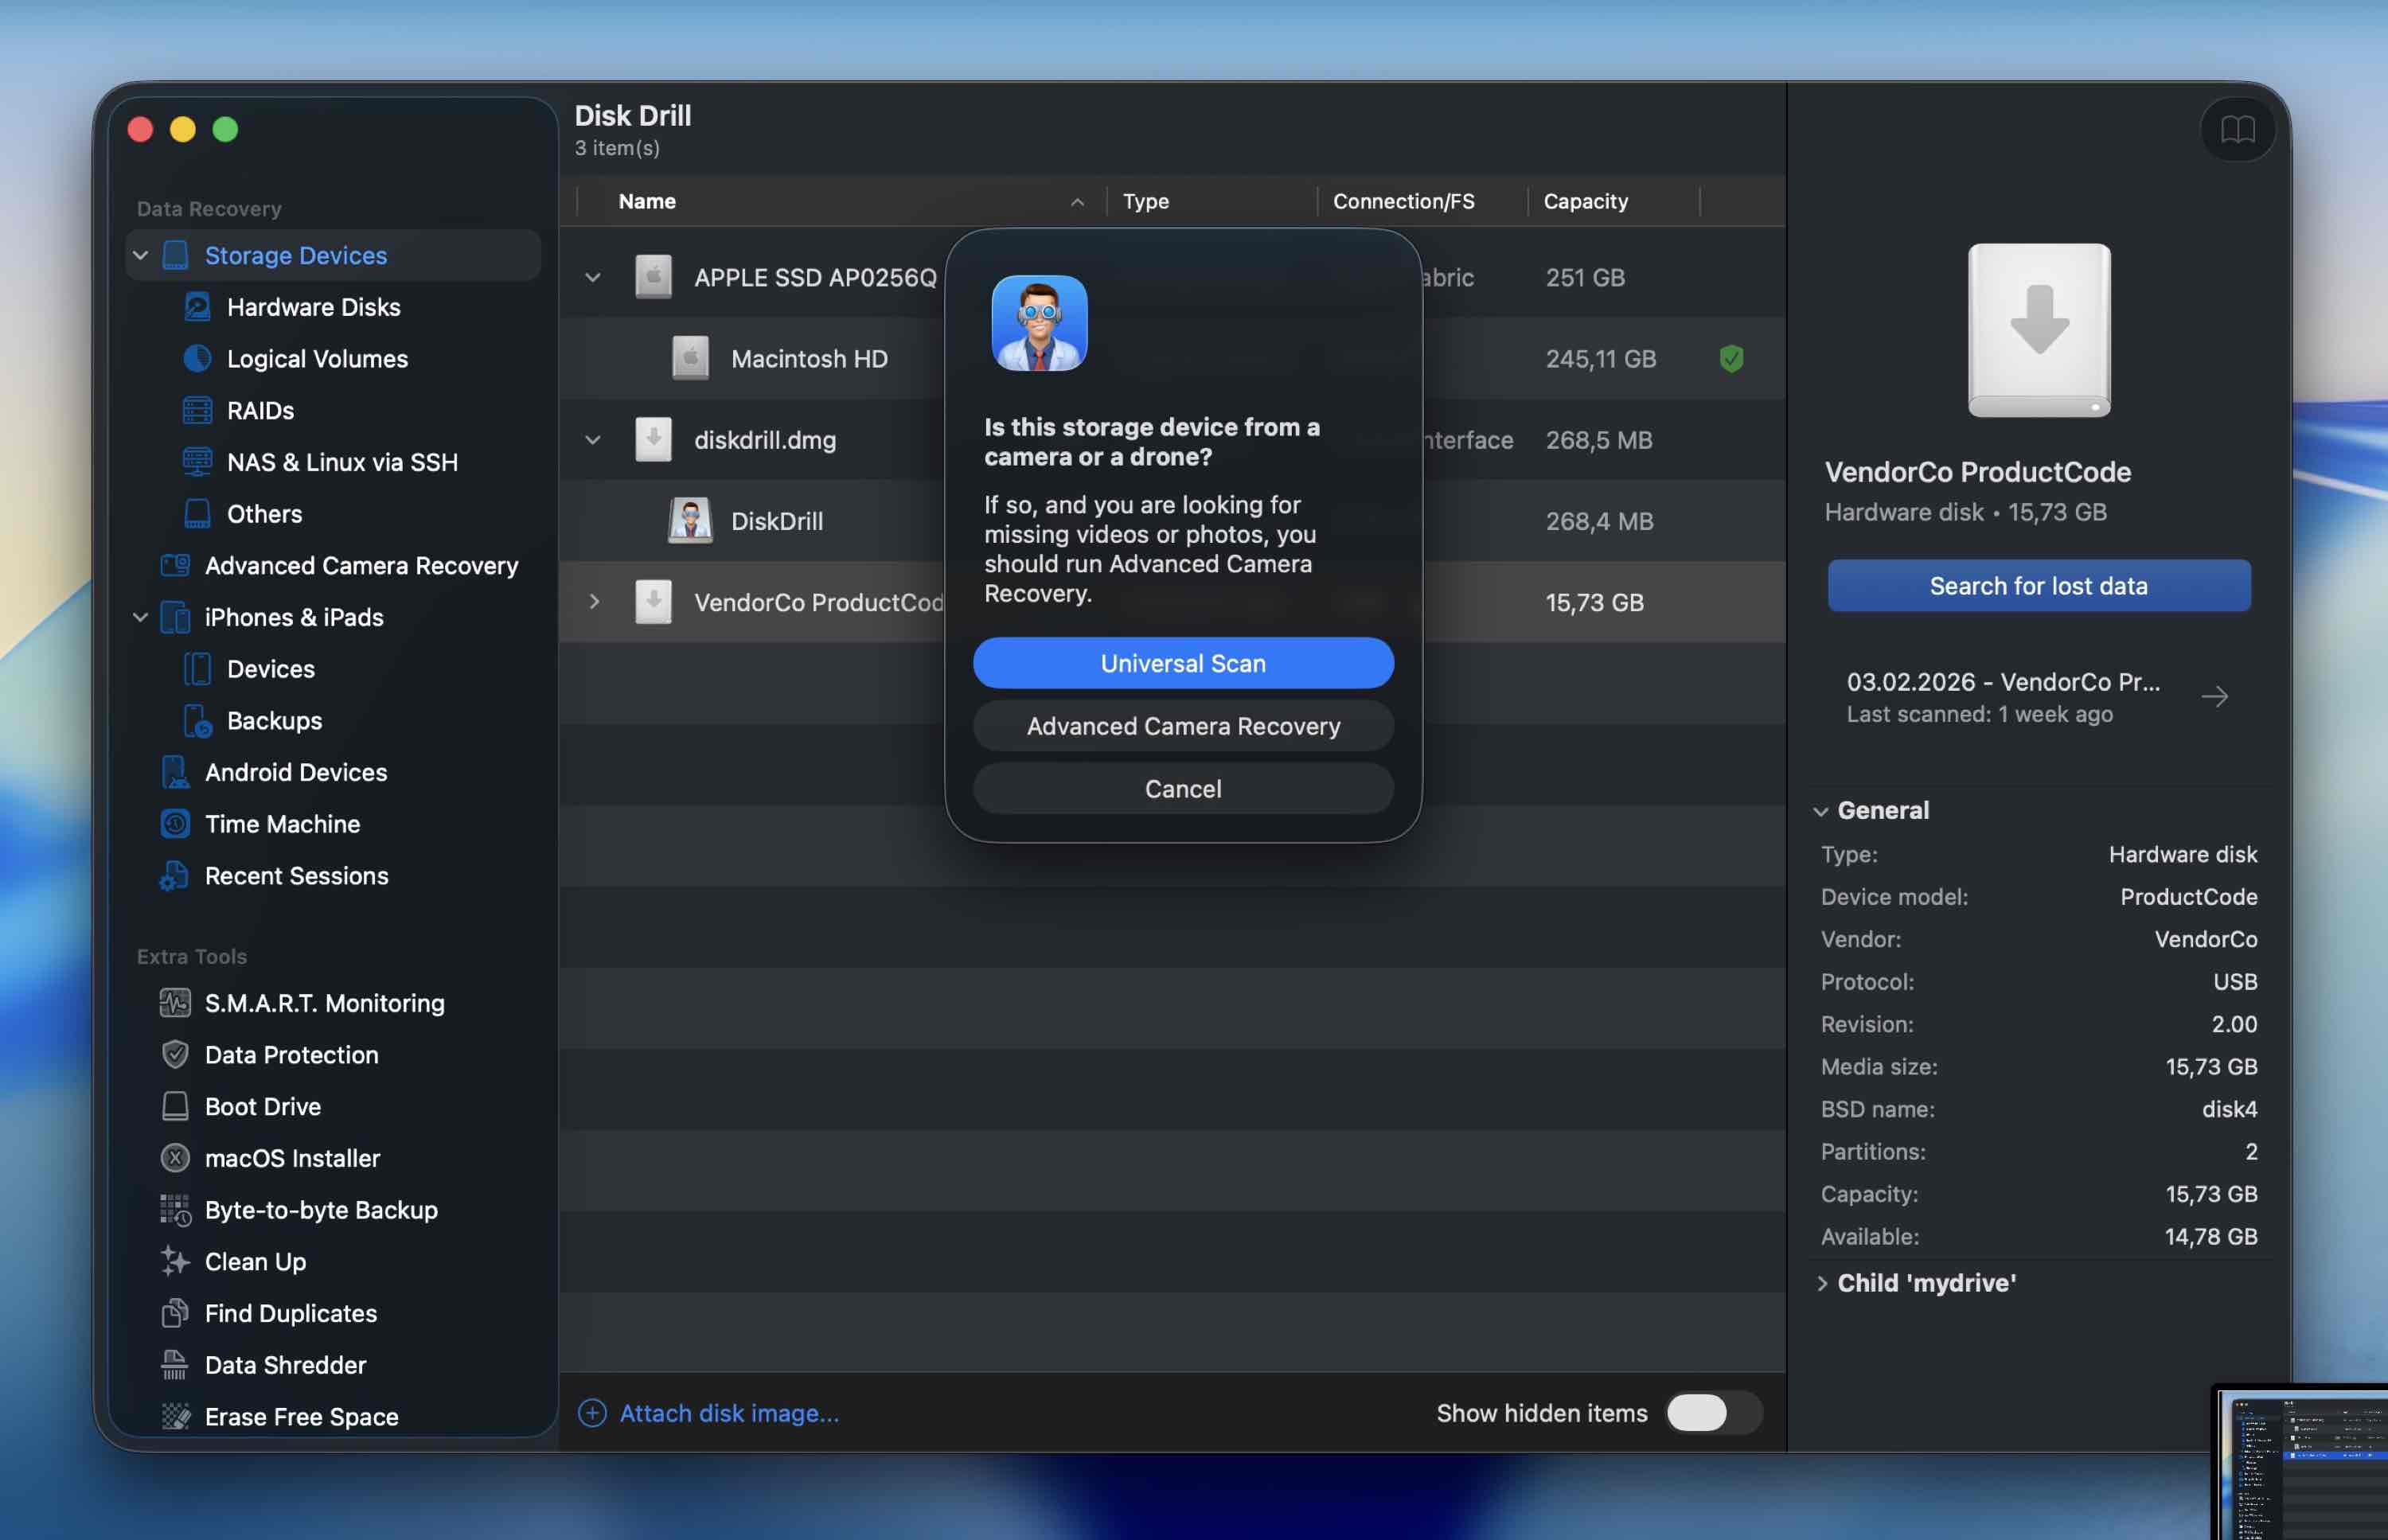2388x1540 pixels.
Task: Select Find Duplicates in Extra Tools
Action: [x=290, y=1313]
